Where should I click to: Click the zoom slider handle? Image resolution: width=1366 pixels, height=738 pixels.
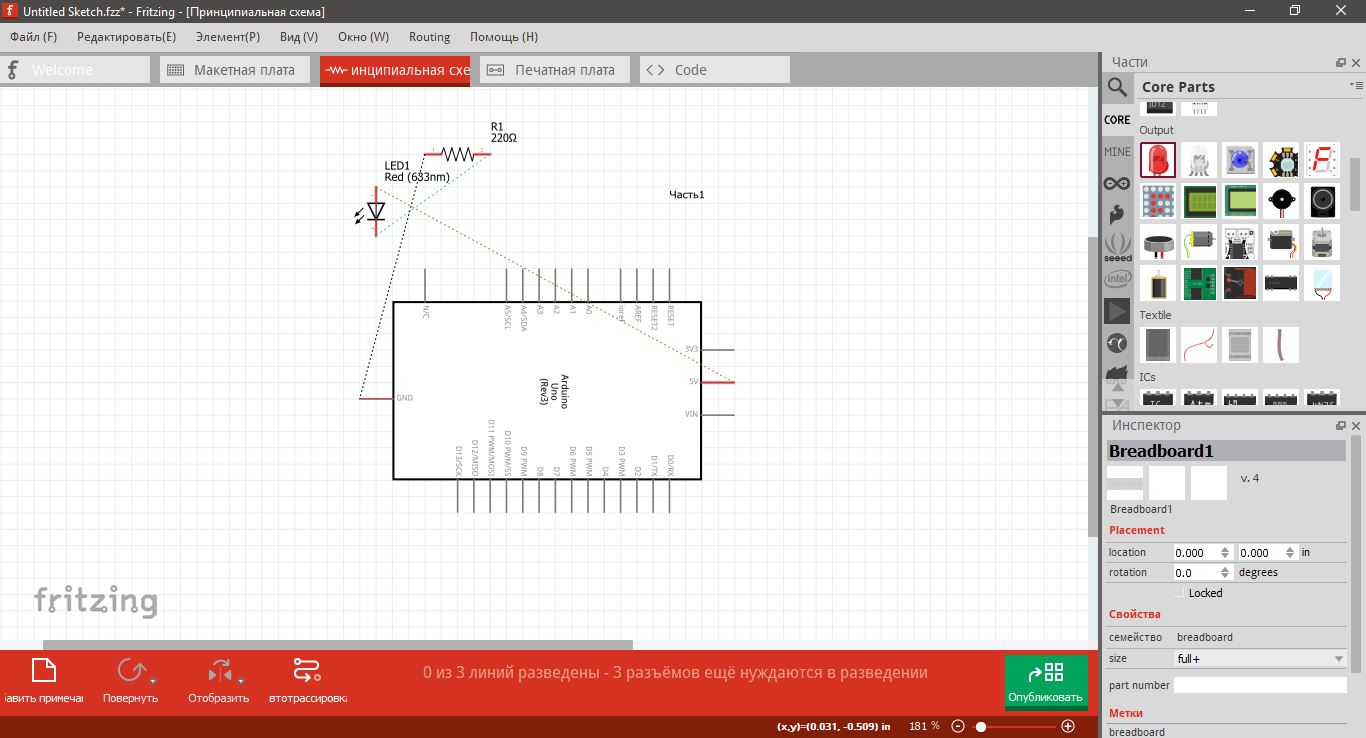pyautogui.click(x=981, y=726)
